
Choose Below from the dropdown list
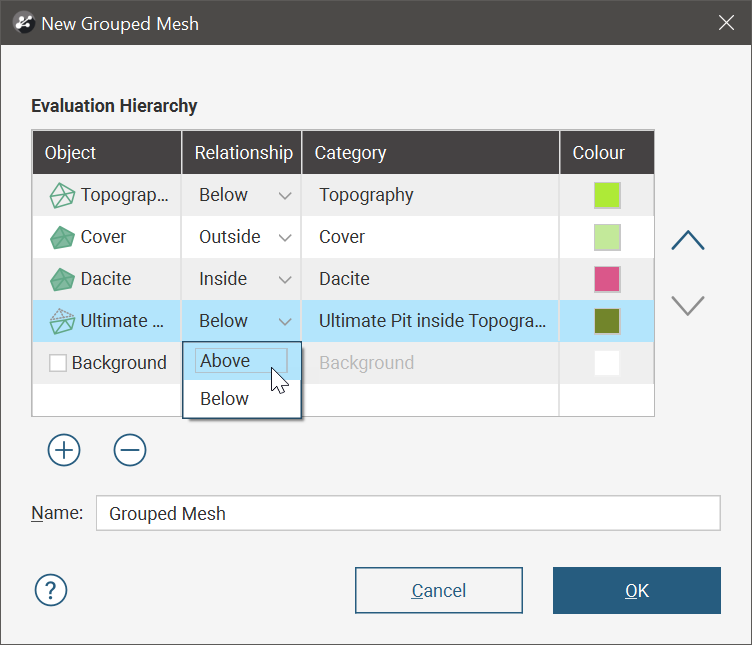click(x=225, y=399)
